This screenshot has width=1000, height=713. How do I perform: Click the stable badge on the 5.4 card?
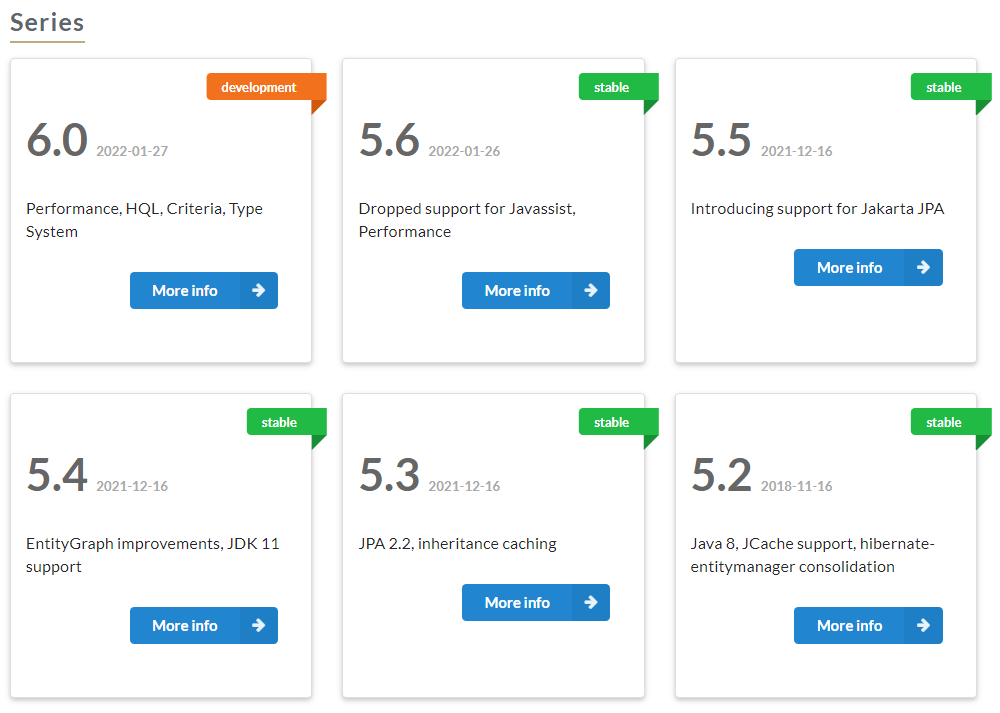(x=280, y=422)
